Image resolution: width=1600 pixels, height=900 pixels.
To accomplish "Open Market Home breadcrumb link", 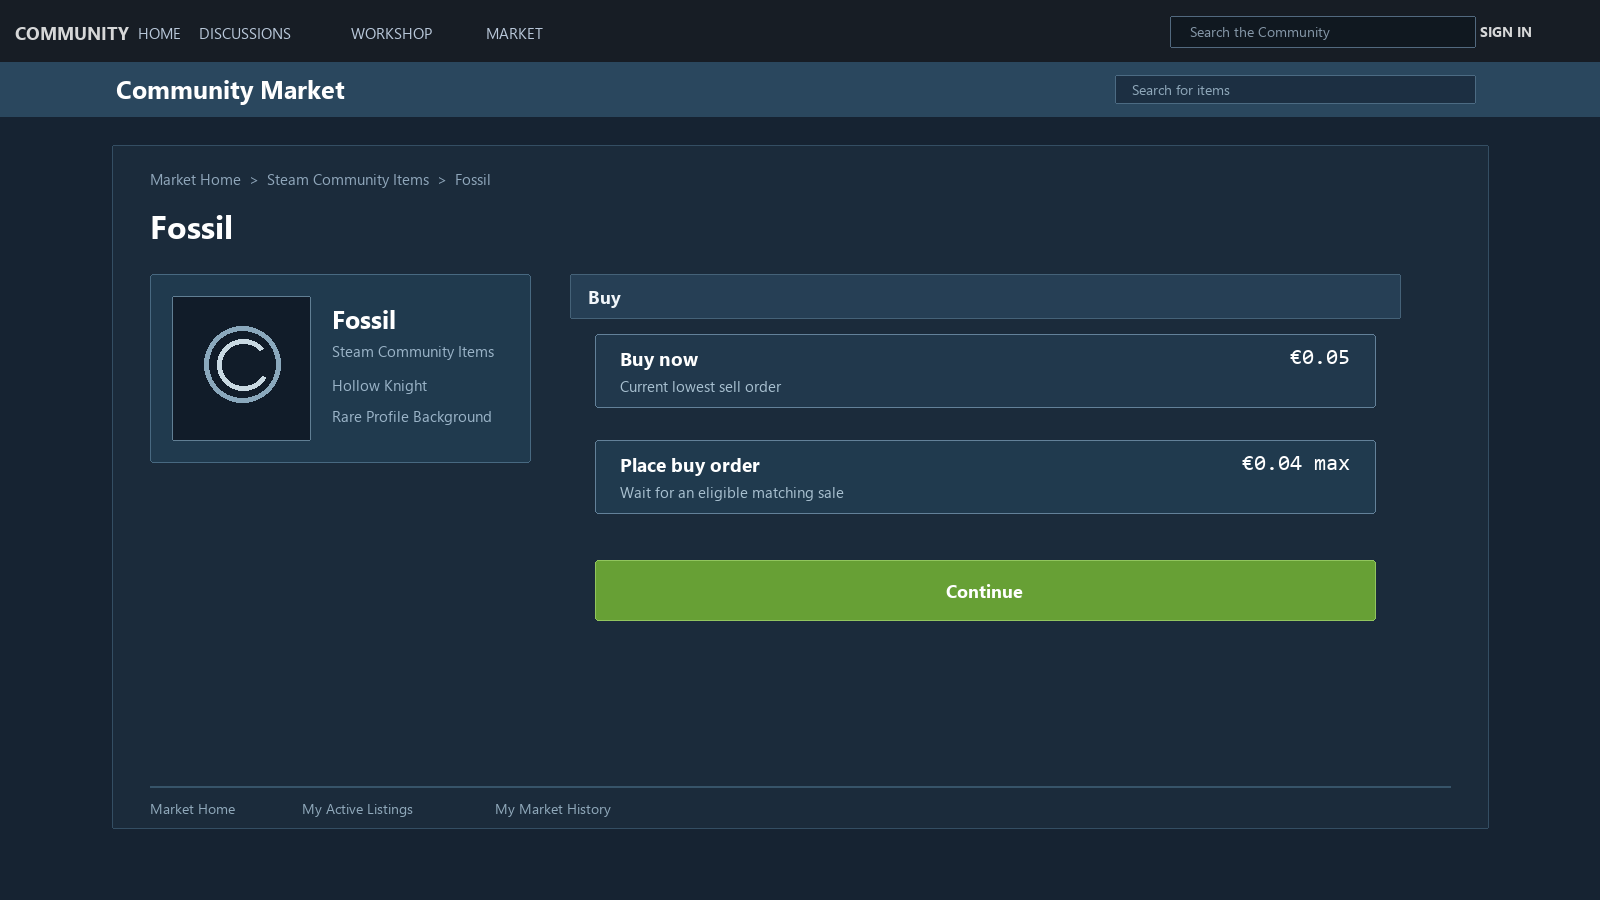I will [195, 180].
